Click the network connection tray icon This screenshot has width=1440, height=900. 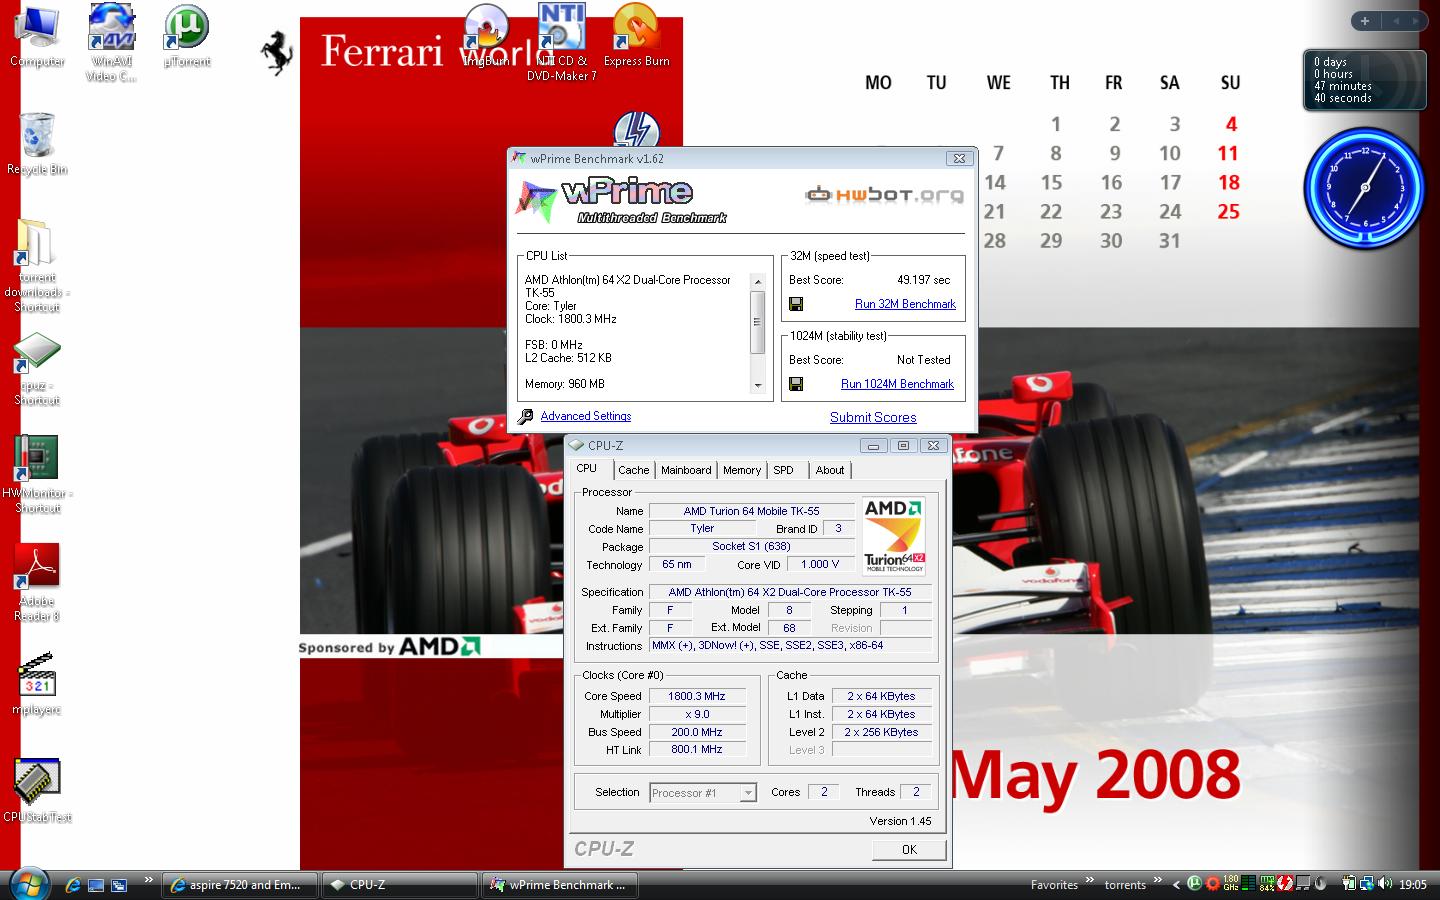[x=1367, y=883]
